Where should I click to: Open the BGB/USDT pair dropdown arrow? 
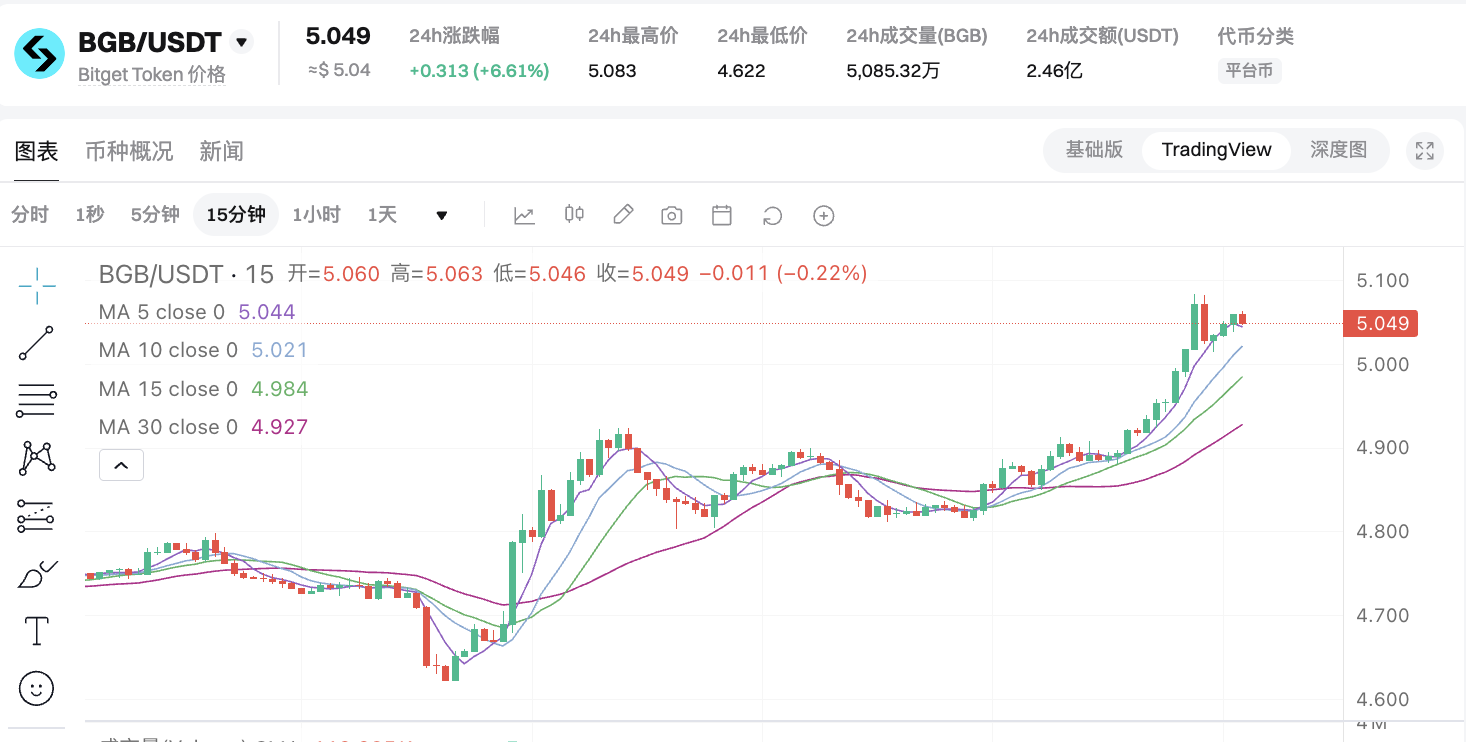[x=241, y=42]
